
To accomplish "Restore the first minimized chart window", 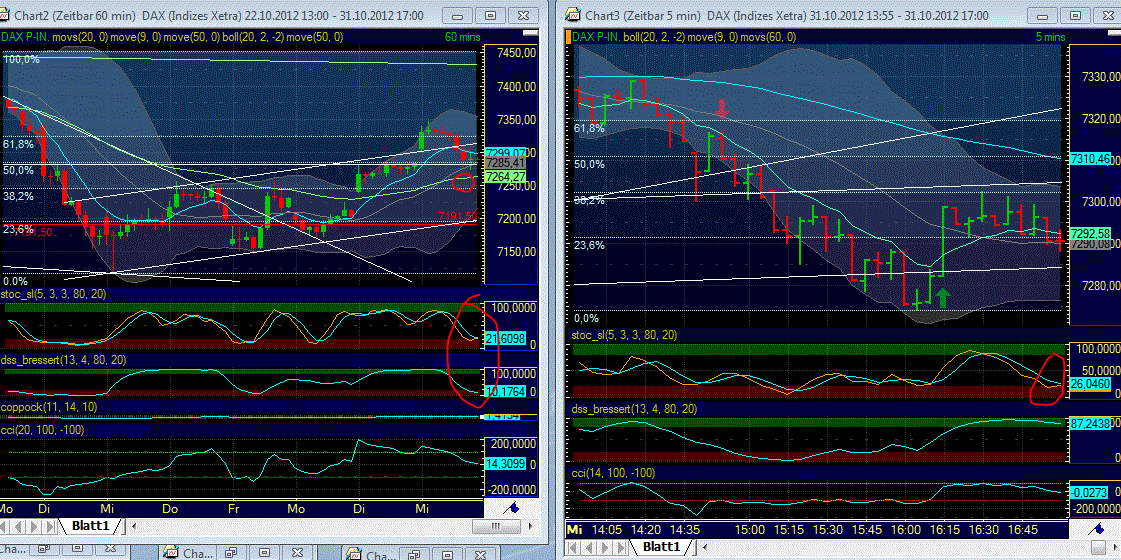I will 43,549.
